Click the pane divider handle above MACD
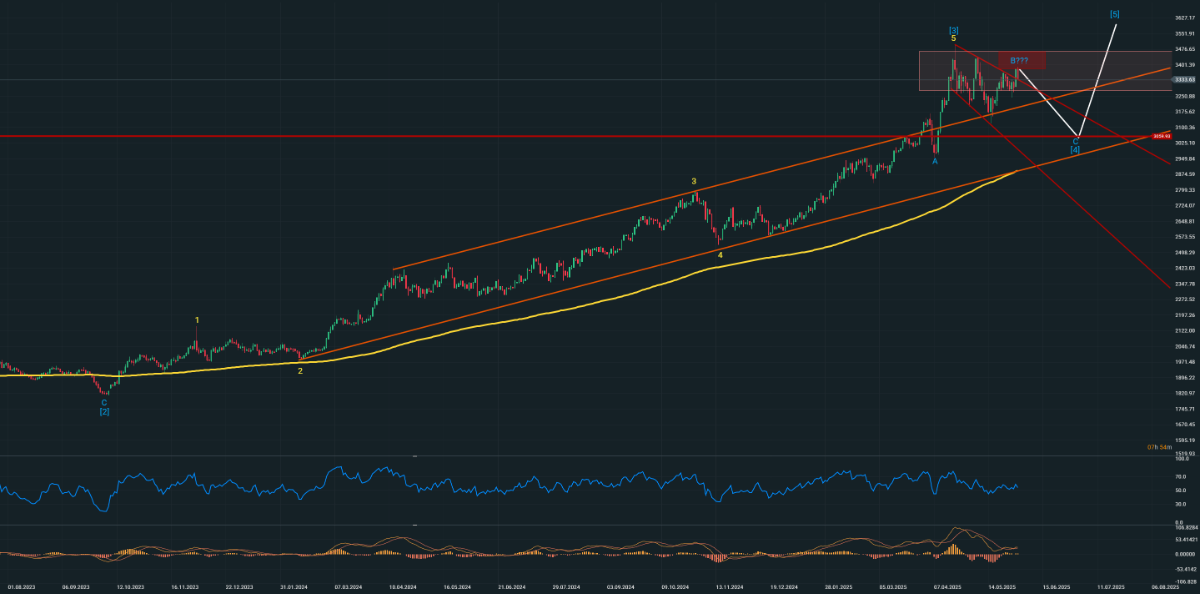The height and width of the screenshot is (594, 1200). [415, 524]
